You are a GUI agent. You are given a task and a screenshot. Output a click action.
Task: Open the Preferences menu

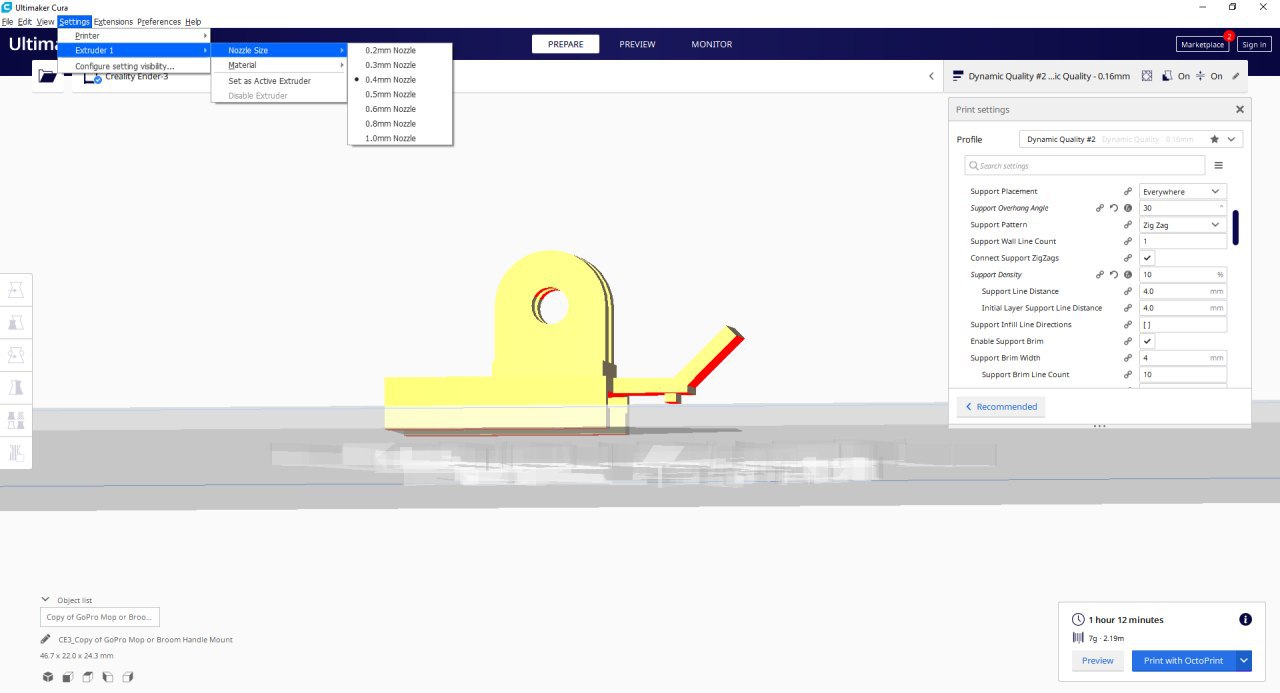(x=159, y=21)
